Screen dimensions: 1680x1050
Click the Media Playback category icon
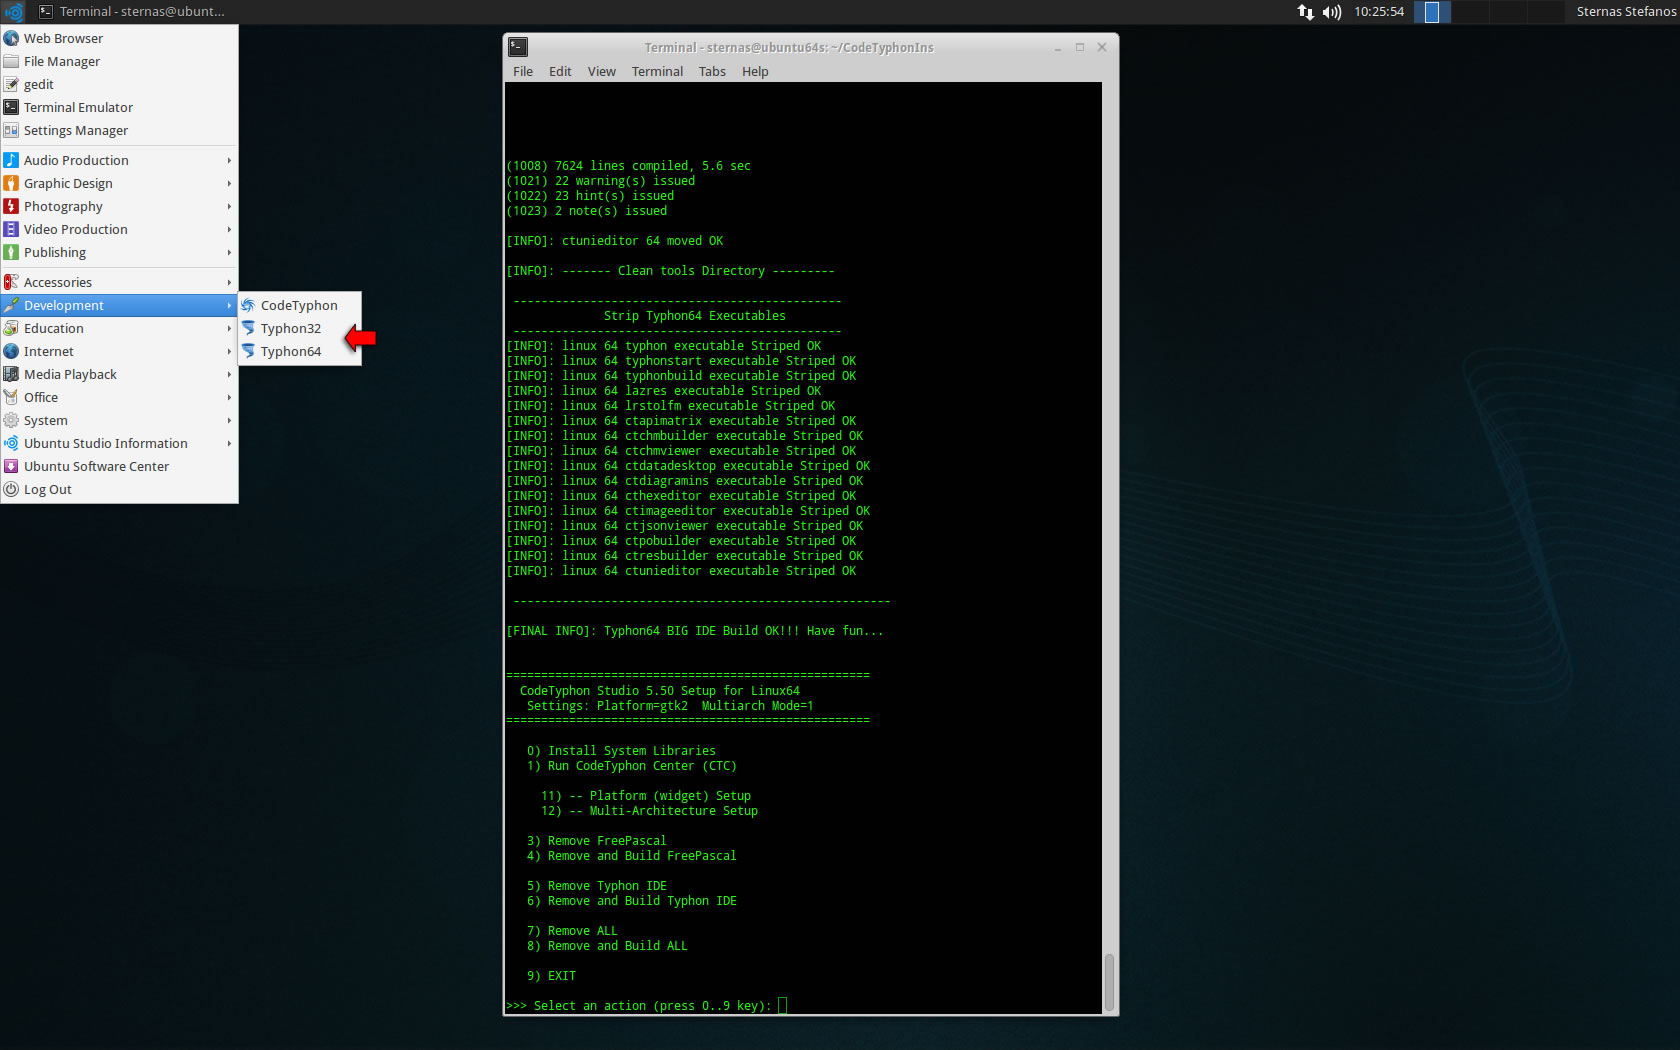pos(11,374)
